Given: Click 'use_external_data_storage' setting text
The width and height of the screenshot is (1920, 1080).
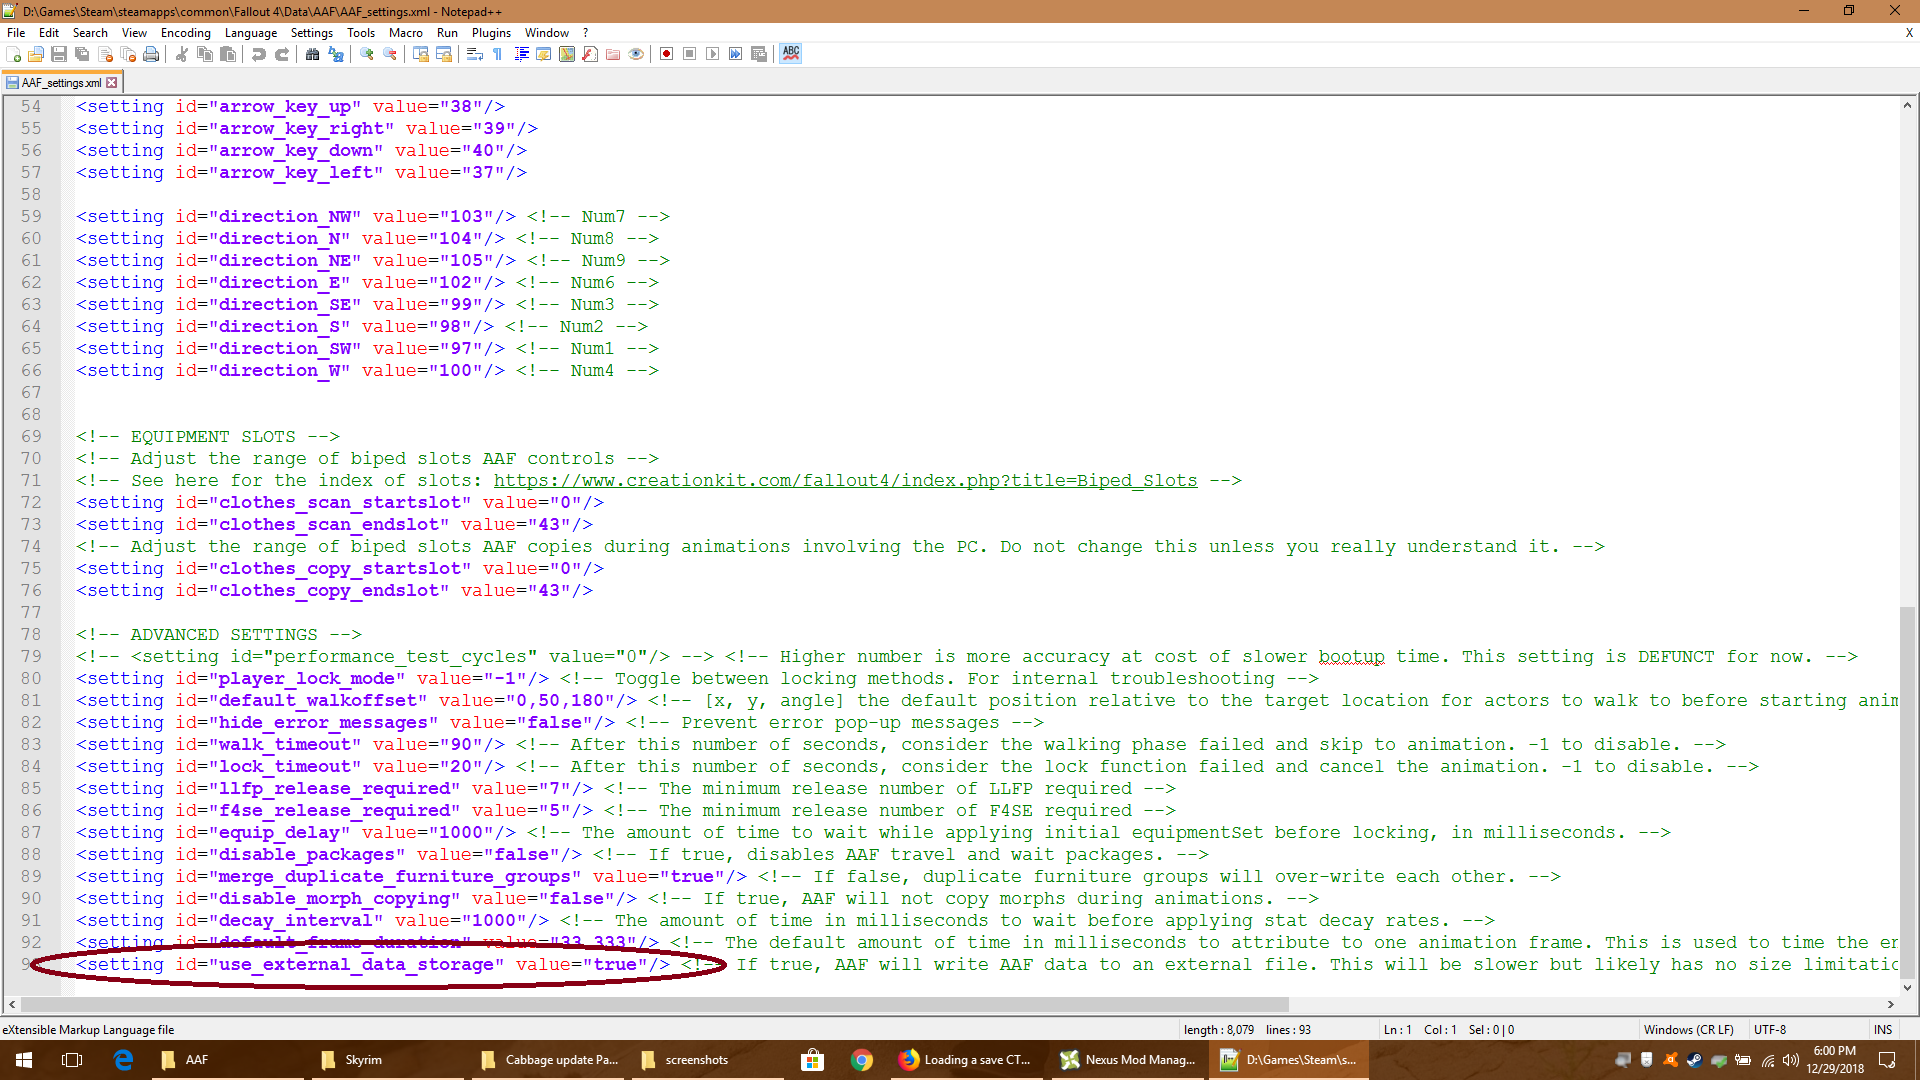Looking at the screenshot, I should (x=357, y=965).
